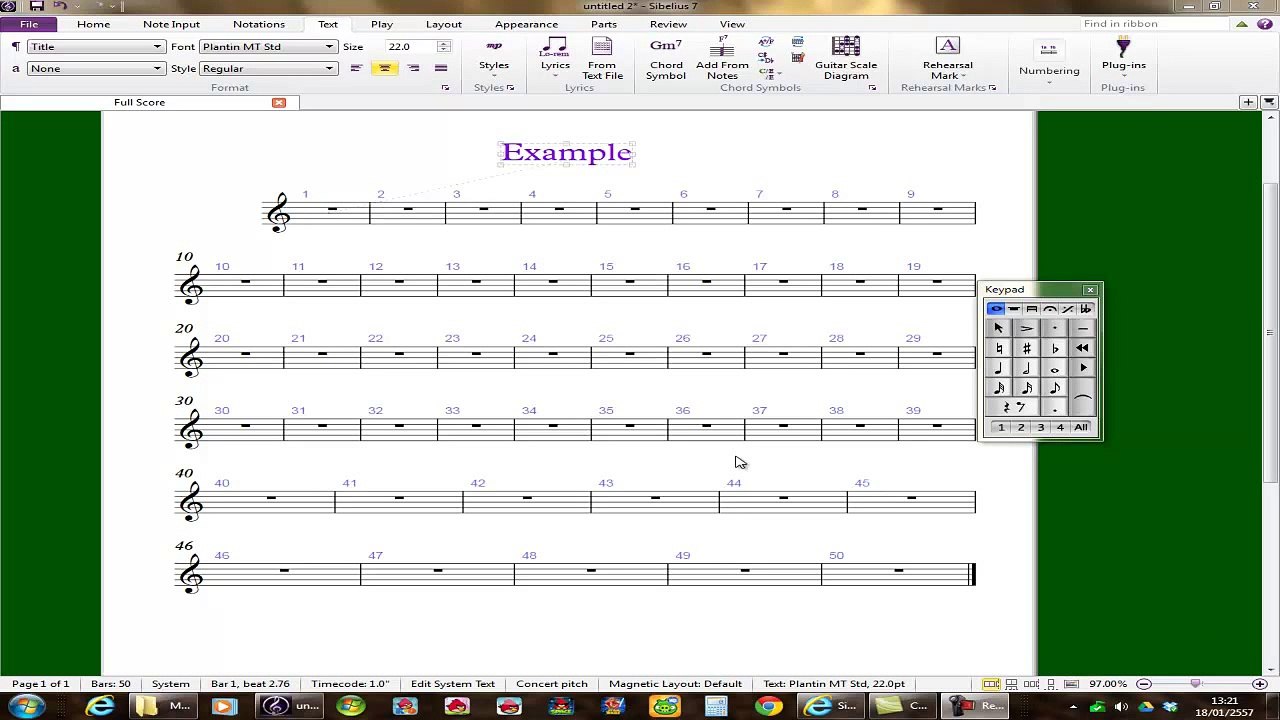Image resolution: width=1280 pixels, height=720 pixels.
Task: Switch to the Home ribbon tab
Action: tap(93, 24)
